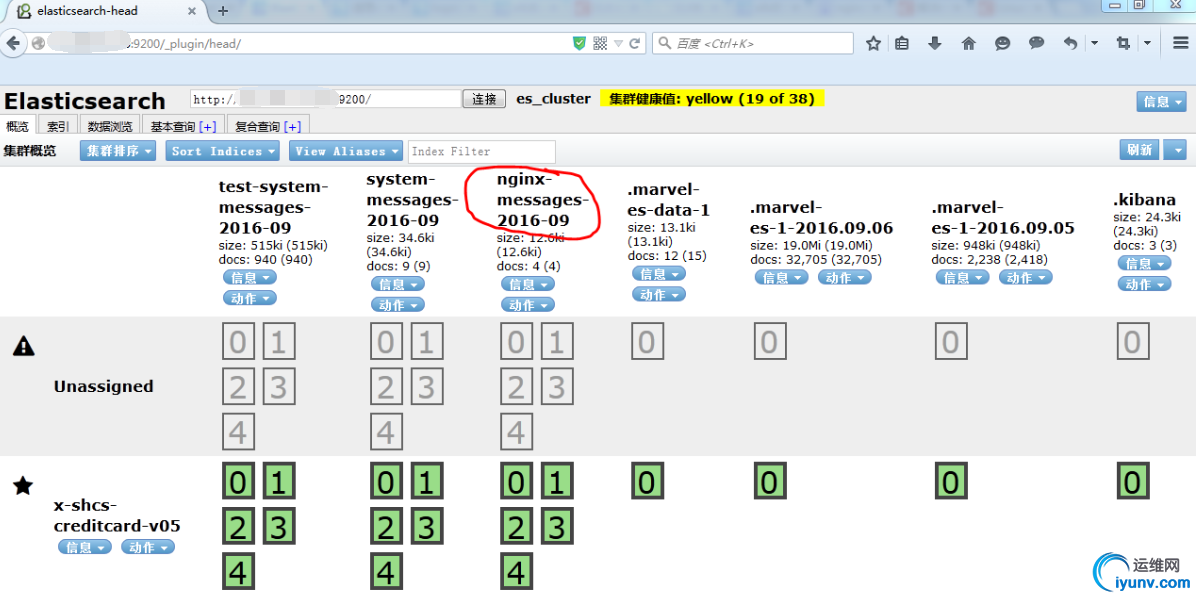Click the crop screenshot tool icon
1196x599 pixels.
tap(1123, 43)
